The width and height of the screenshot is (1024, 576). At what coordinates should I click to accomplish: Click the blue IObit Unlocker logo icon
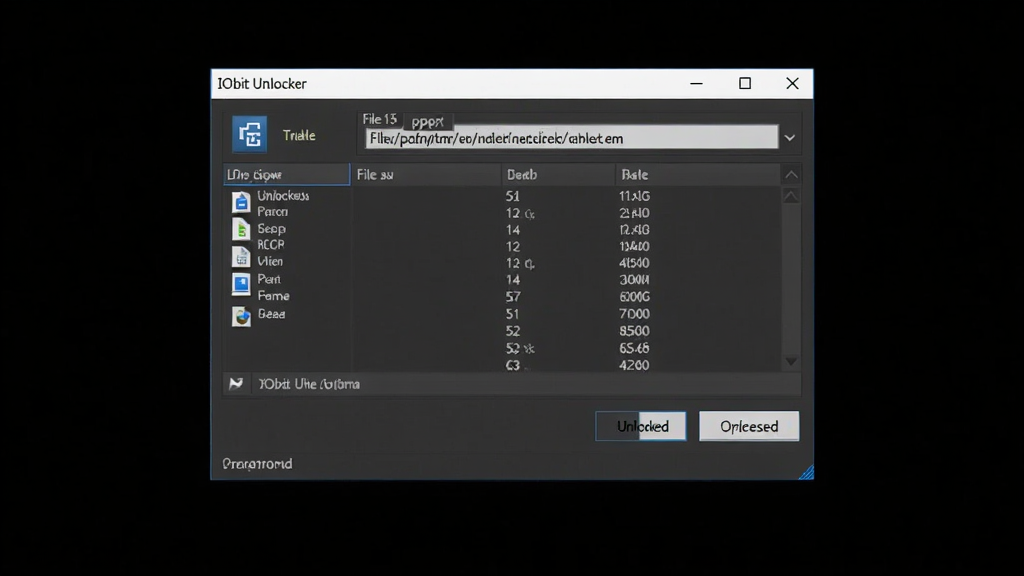(x=249, y=135)
